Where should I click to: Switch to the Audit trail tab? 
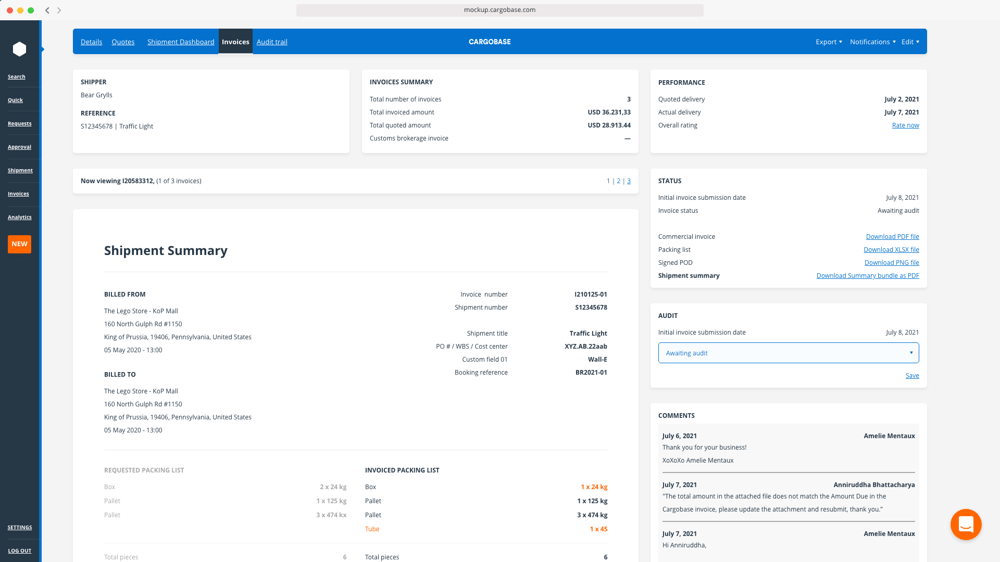272,42
